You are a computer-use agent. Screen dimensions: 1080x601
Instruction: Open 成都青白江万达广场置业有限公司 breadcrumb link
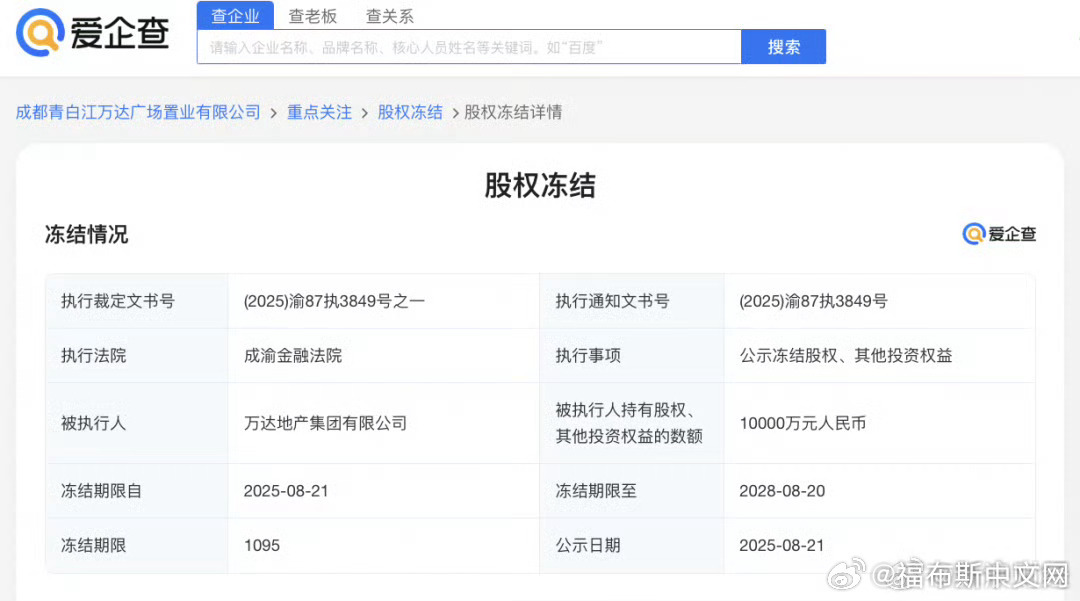(x=138, y=112)
